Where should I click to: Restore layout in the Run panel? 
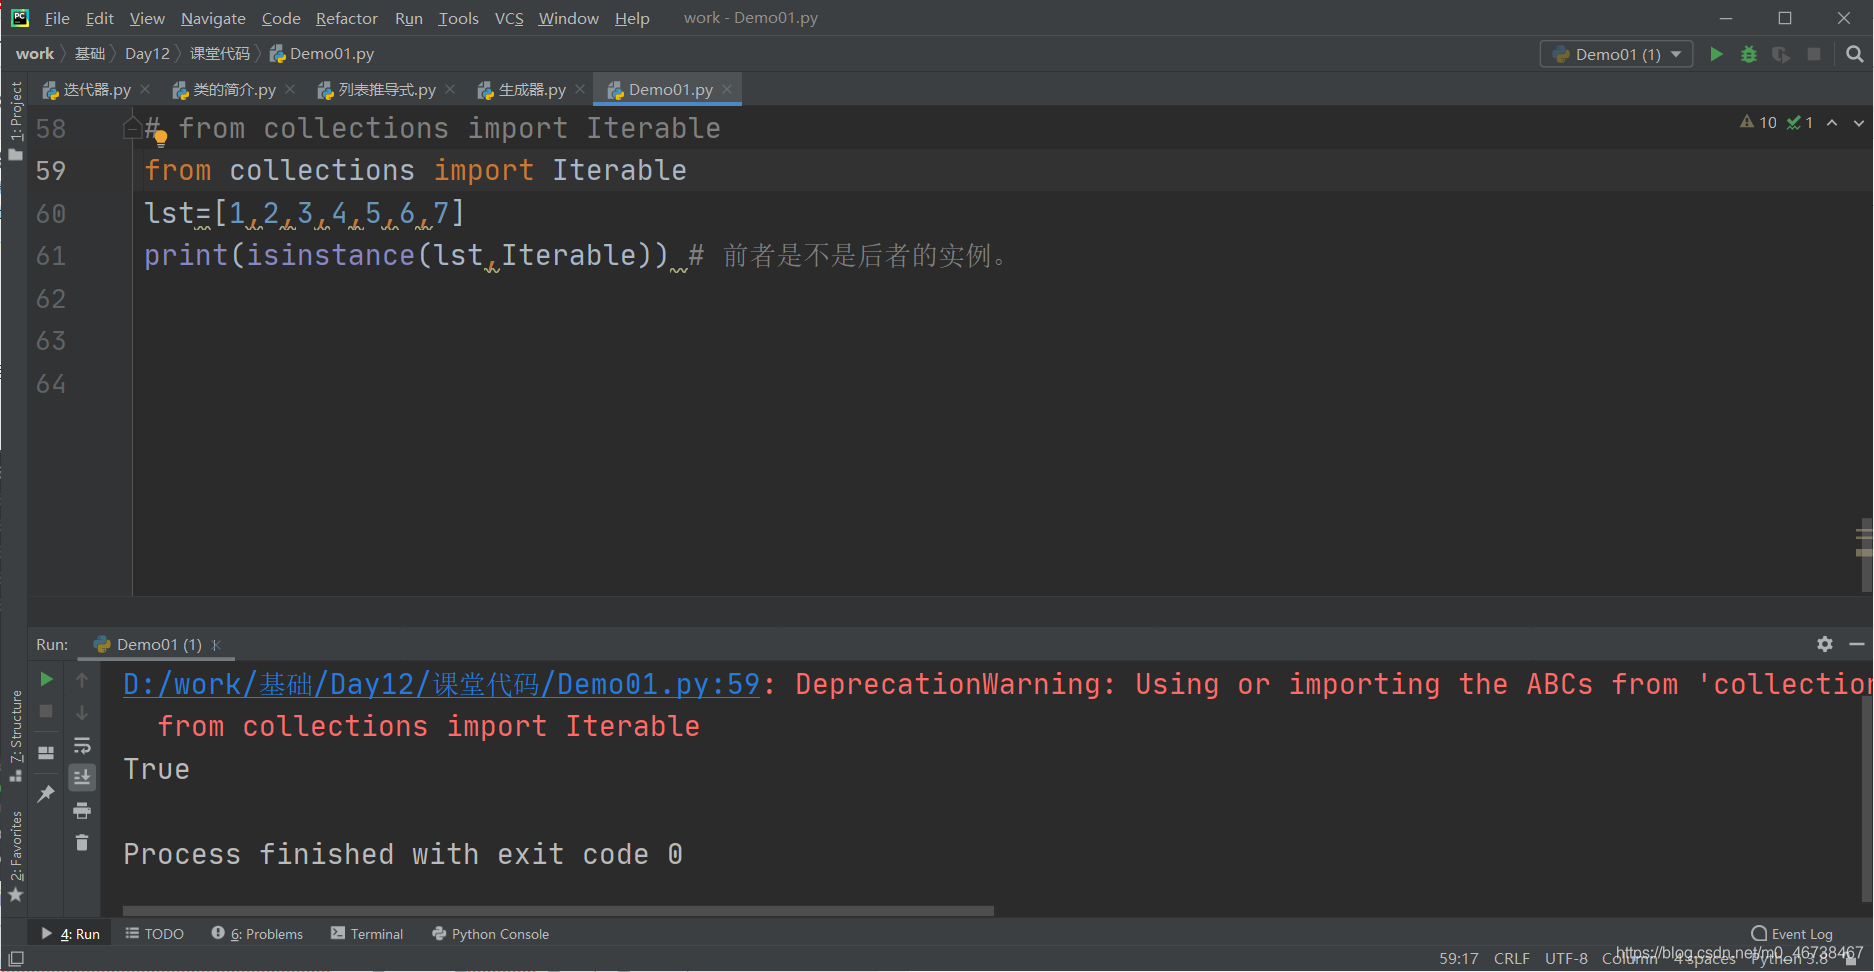pyautogui.click(x=46, y=753)
